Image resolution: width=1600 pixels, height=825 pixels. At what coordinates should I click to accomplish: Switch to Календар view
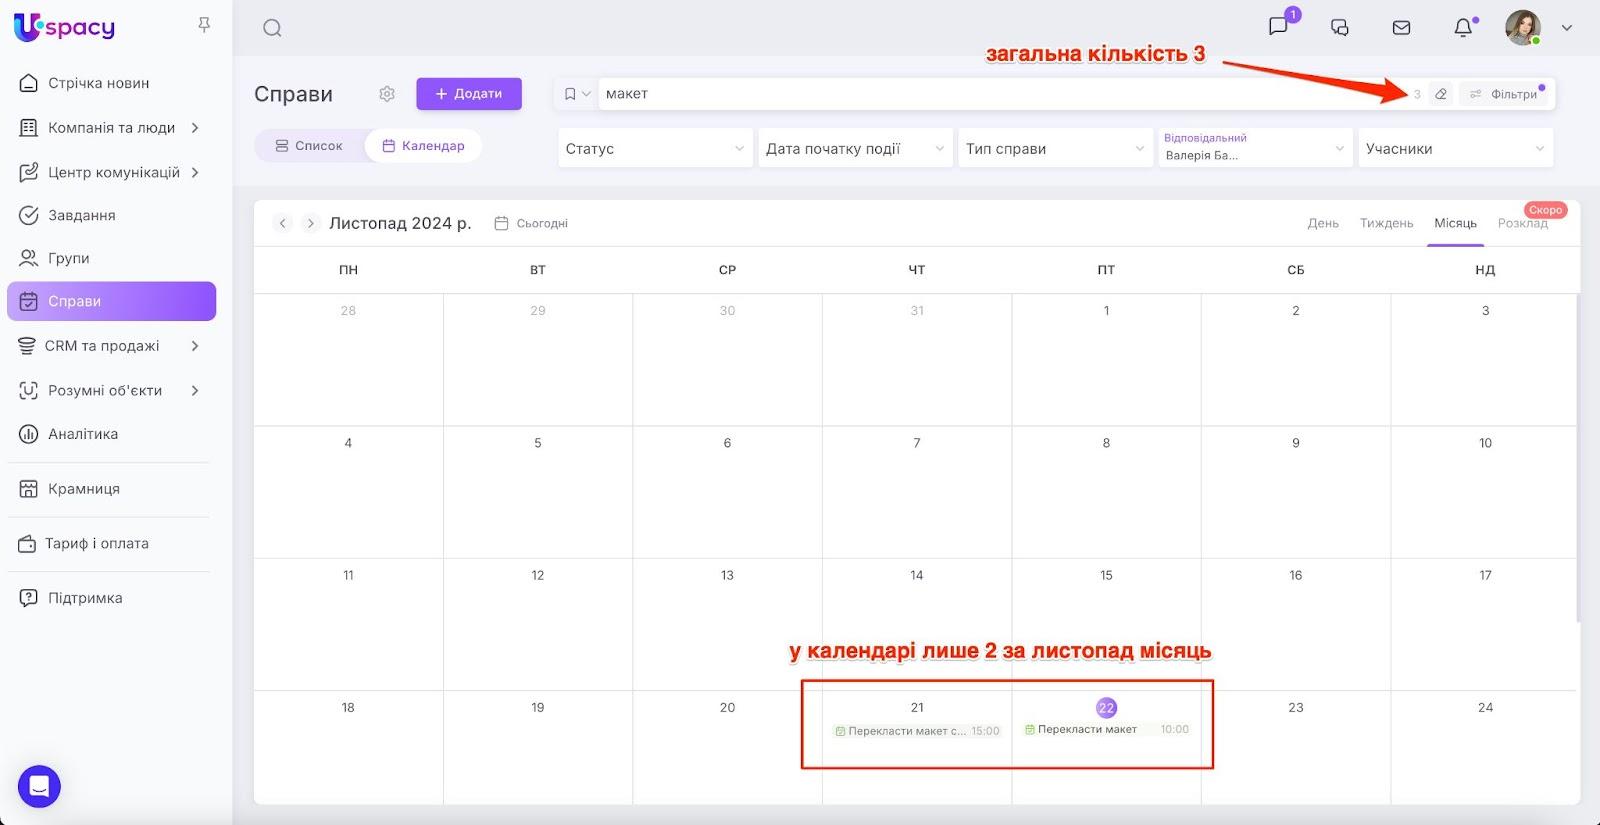click(x=423, y=146)
